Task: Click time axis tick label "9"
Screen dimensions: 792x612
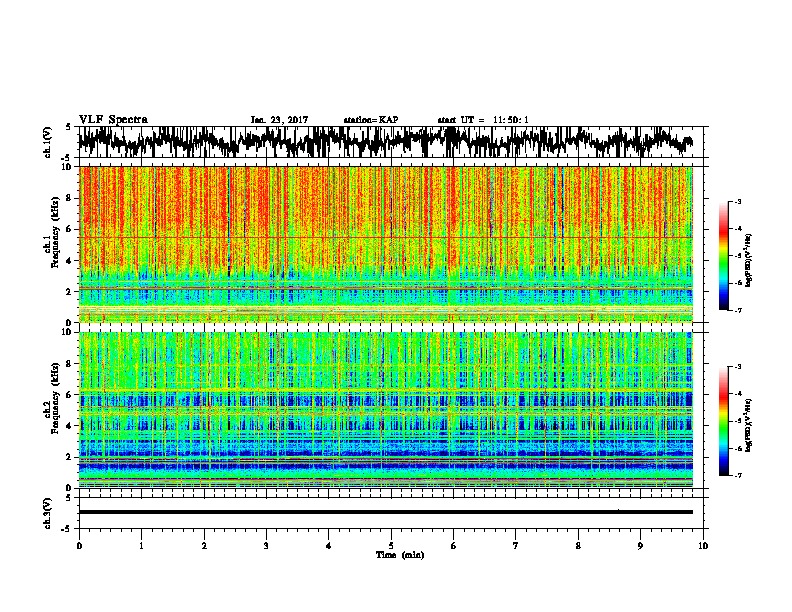Action: 640,546
